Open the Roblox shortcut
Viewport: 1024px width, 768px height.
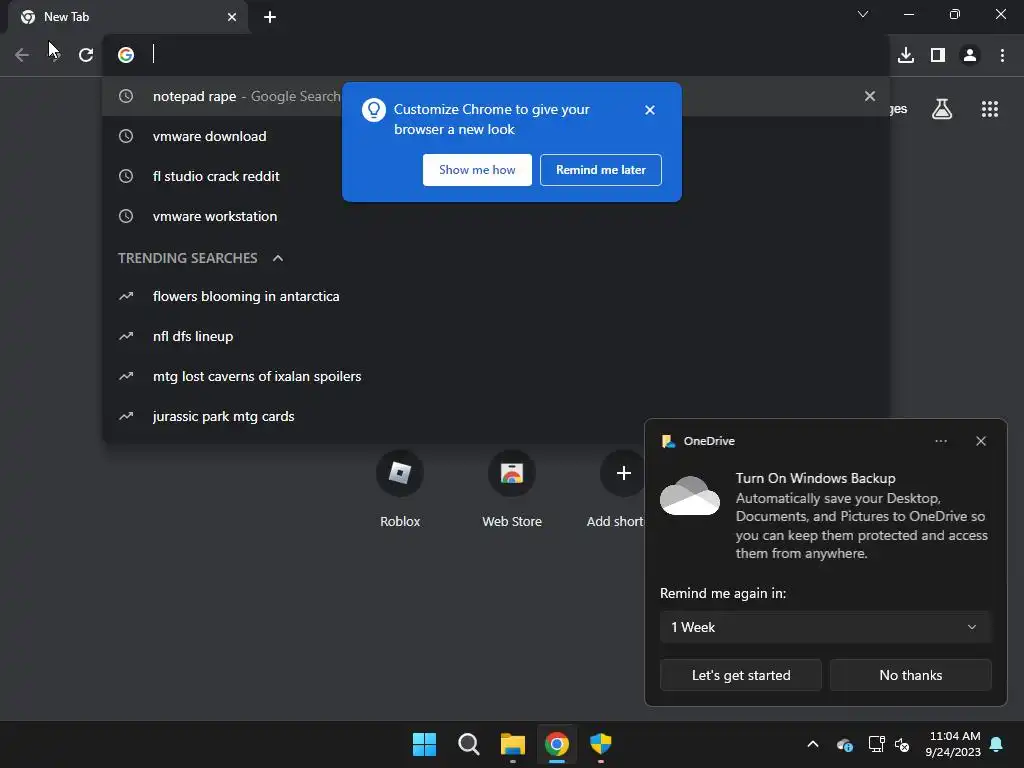click(x=400, y=490)
